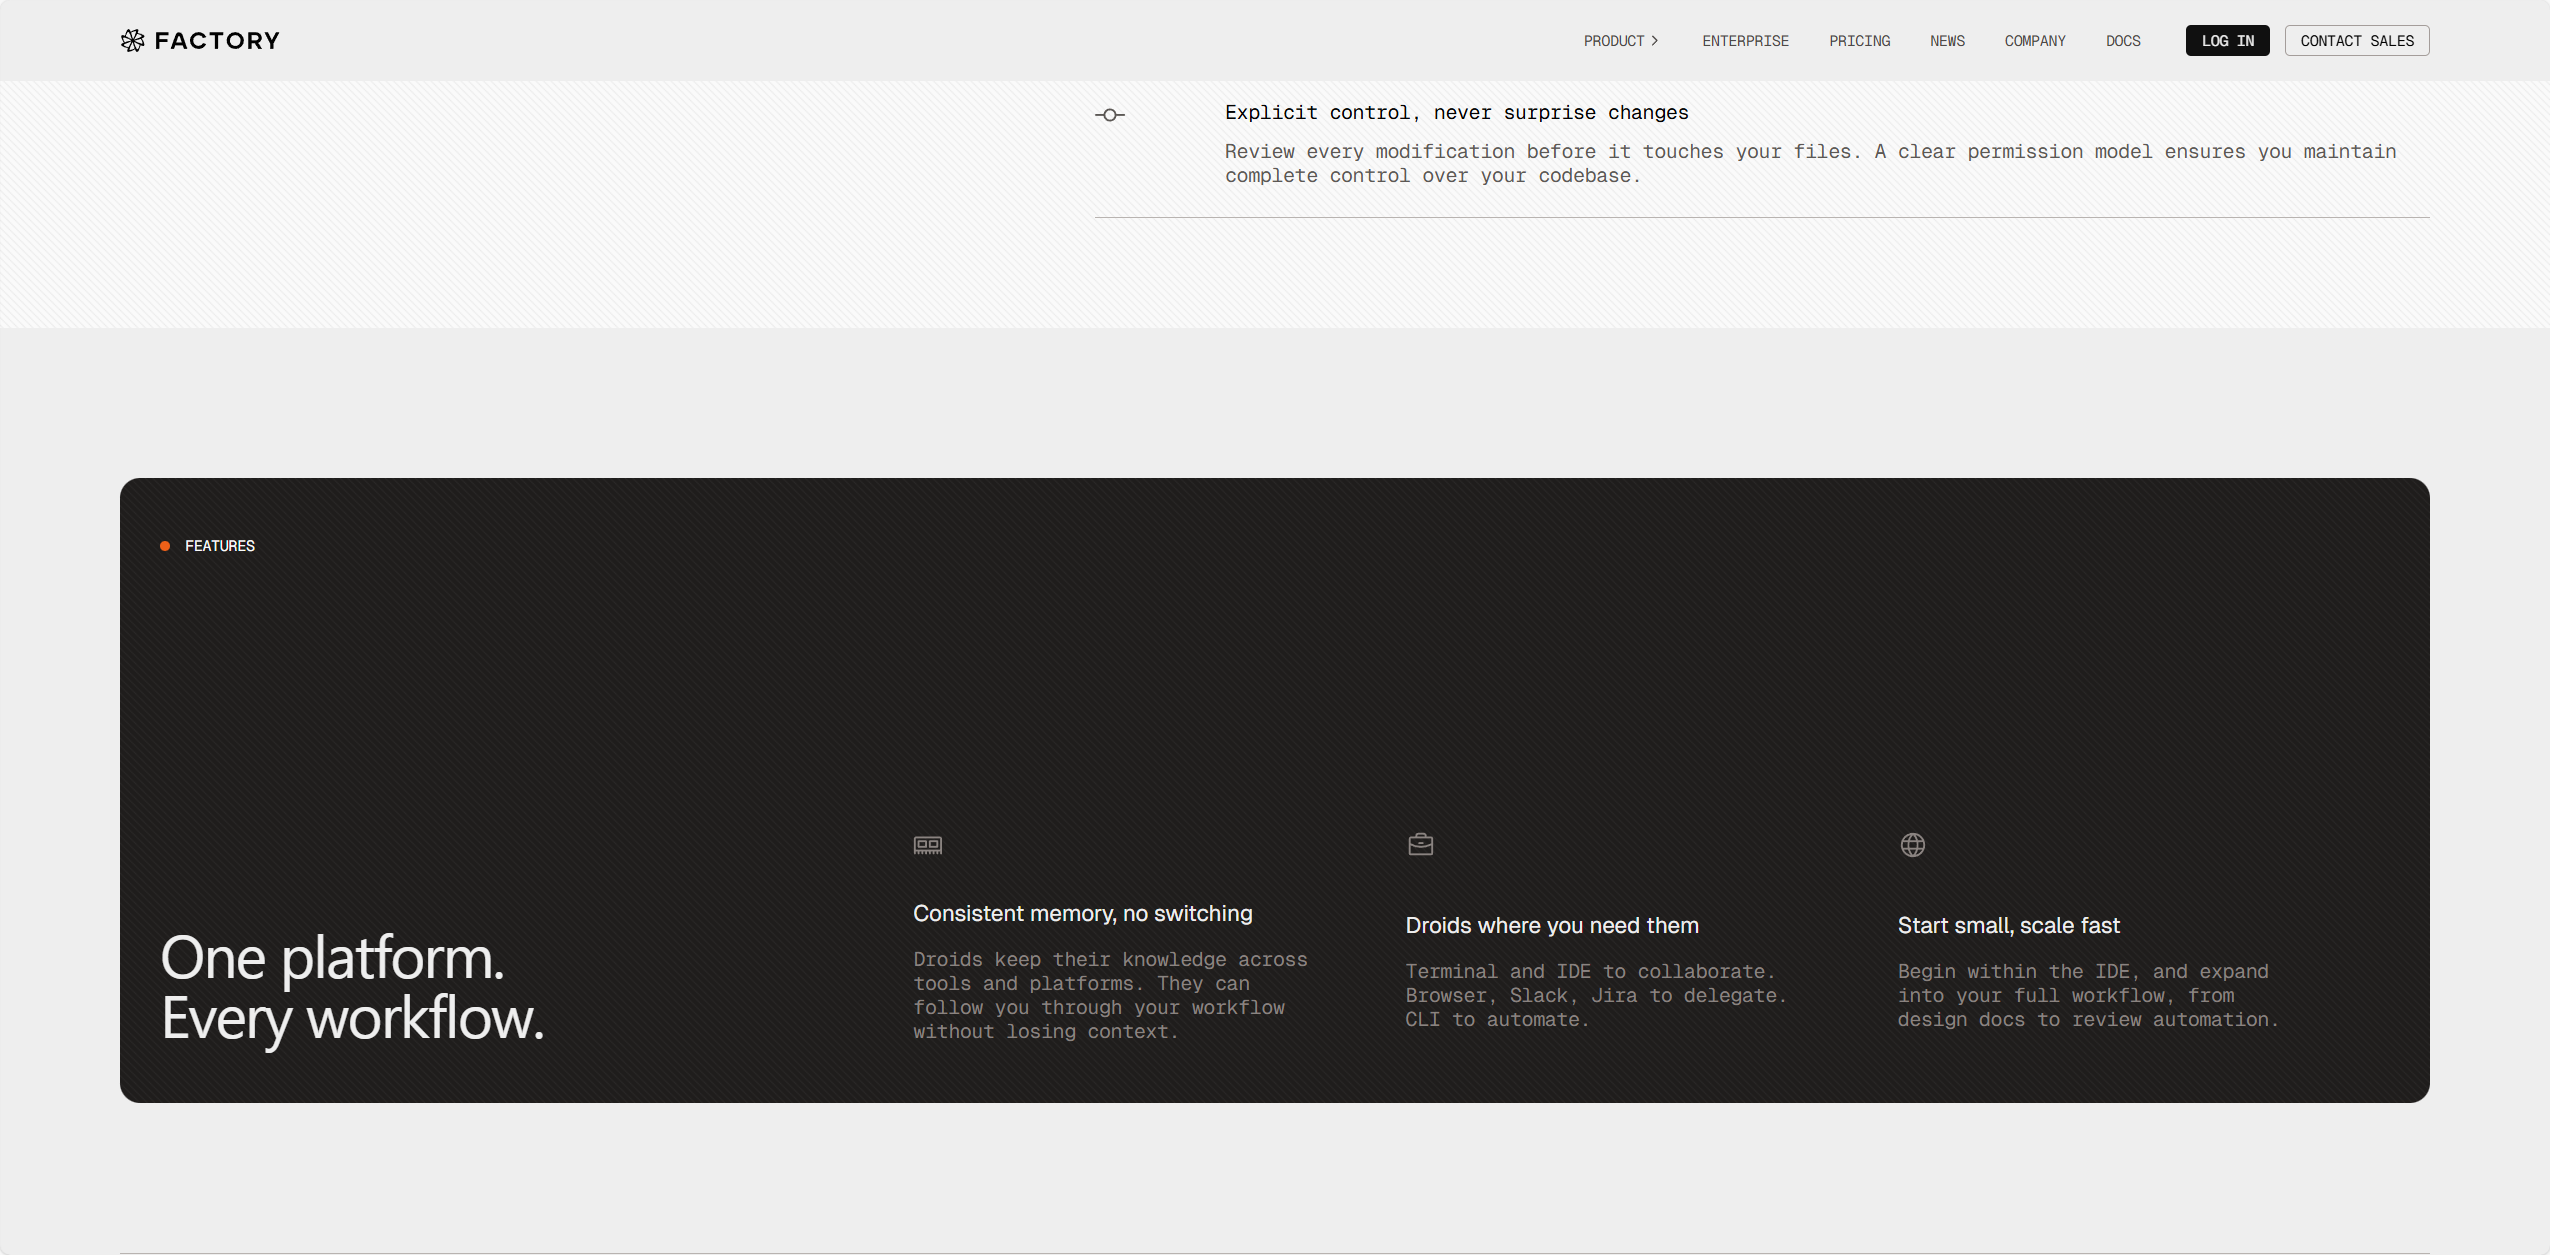
Task: Click the orange dot next to FEATURES
Action: pyautogui.click(x=165, y=546)
